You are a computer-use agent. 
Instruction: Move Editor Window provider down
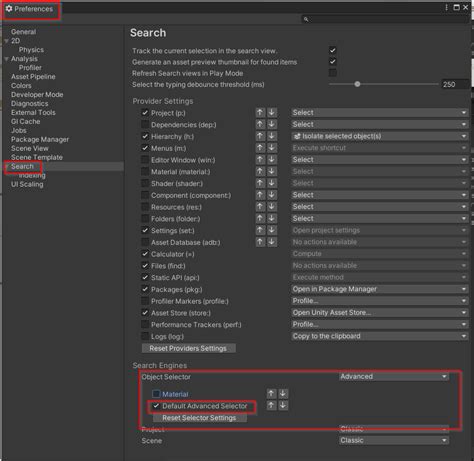click(x=272, y=160)
